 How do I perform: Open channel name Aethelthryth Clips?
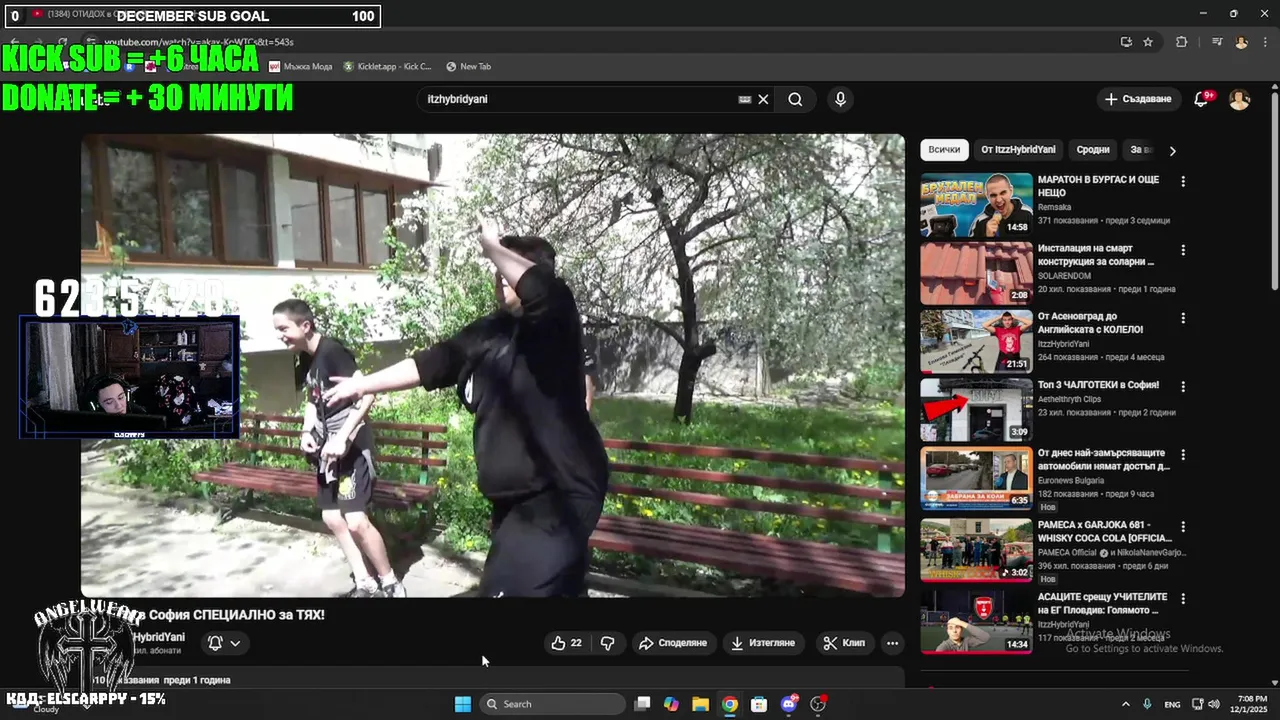1069,399
